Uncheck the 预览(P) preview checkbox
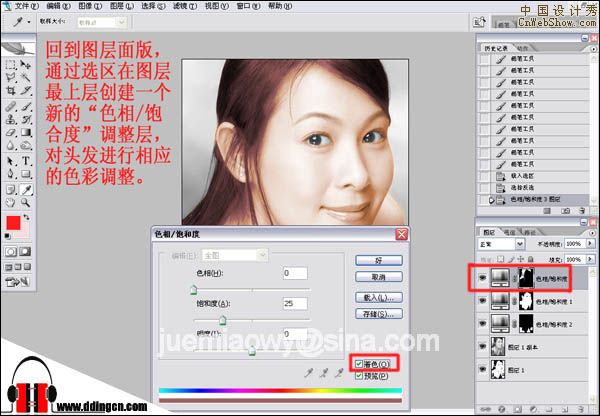 [x=359, y=376]
